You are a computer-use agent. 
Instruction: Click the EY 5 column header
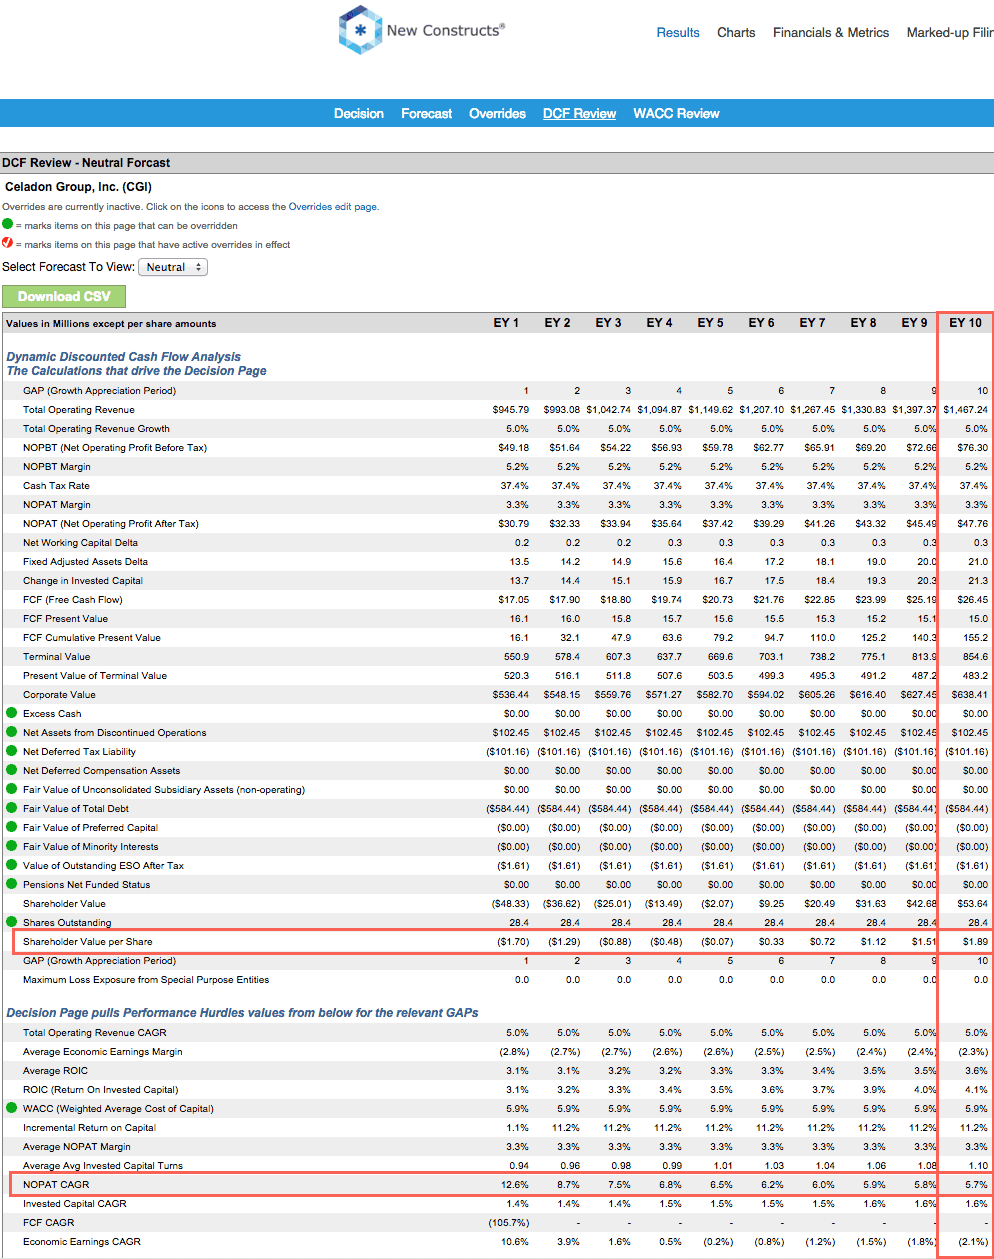pyautogui.click(x=710, y=323)
